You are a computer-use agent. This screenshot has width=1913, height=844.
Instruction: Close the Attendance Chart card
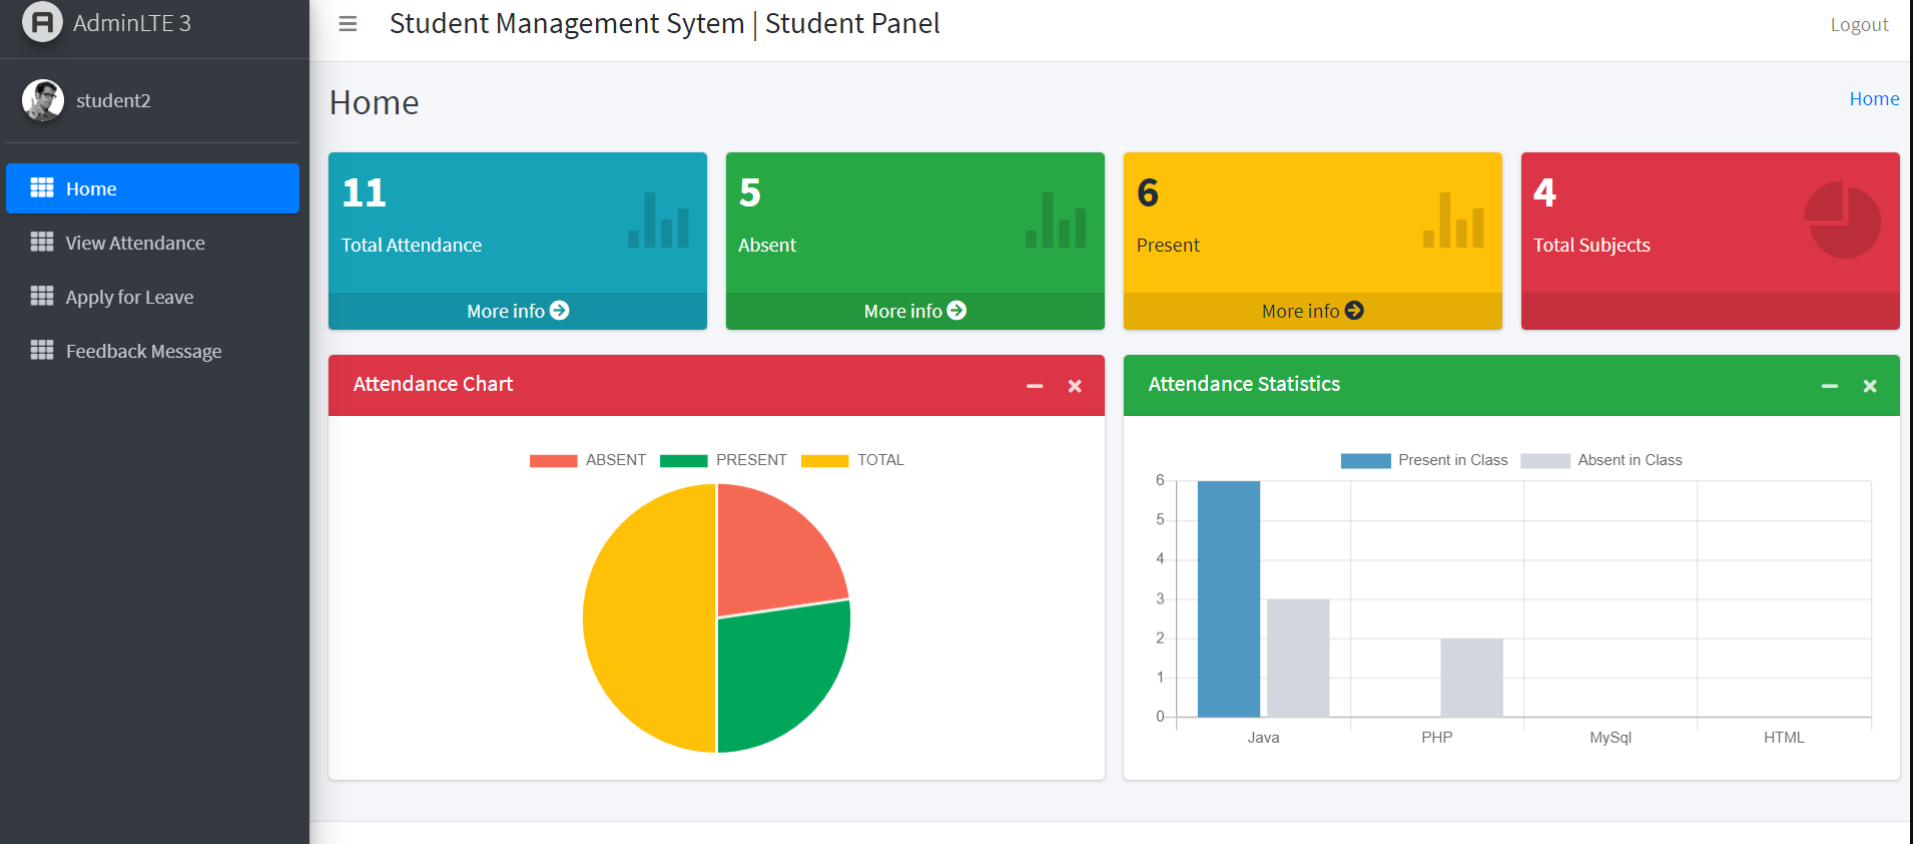point(1075,386)
